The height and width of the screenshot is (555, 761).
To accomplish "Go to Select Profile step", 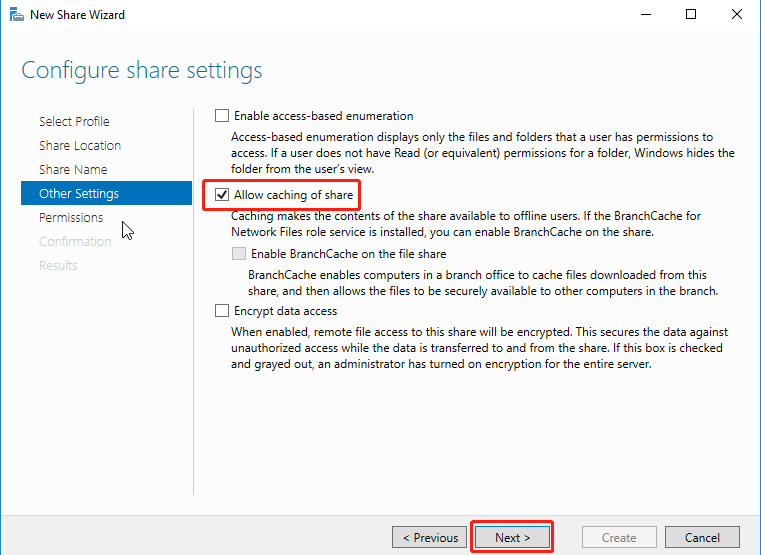I will (x=74, y=121).
